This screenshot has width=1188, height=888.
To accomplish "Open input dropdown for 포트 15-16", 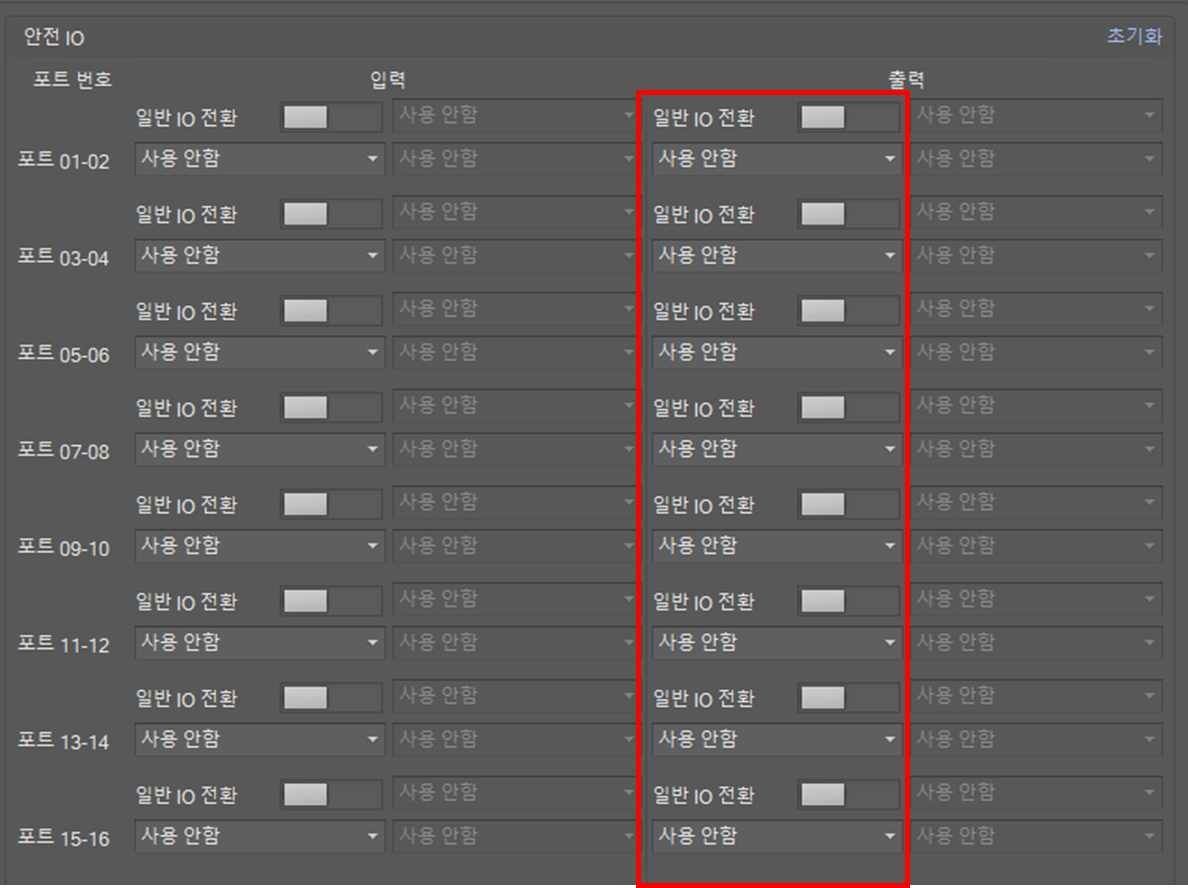I will (x=259, y=836).
